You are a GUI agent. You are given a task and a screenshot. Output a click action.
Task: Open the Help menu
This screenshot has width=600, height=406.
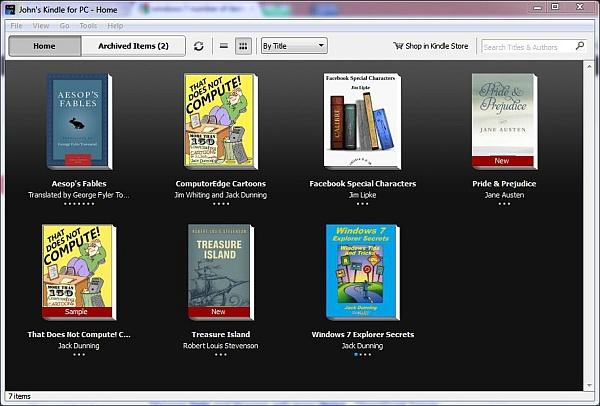[115, 26]
